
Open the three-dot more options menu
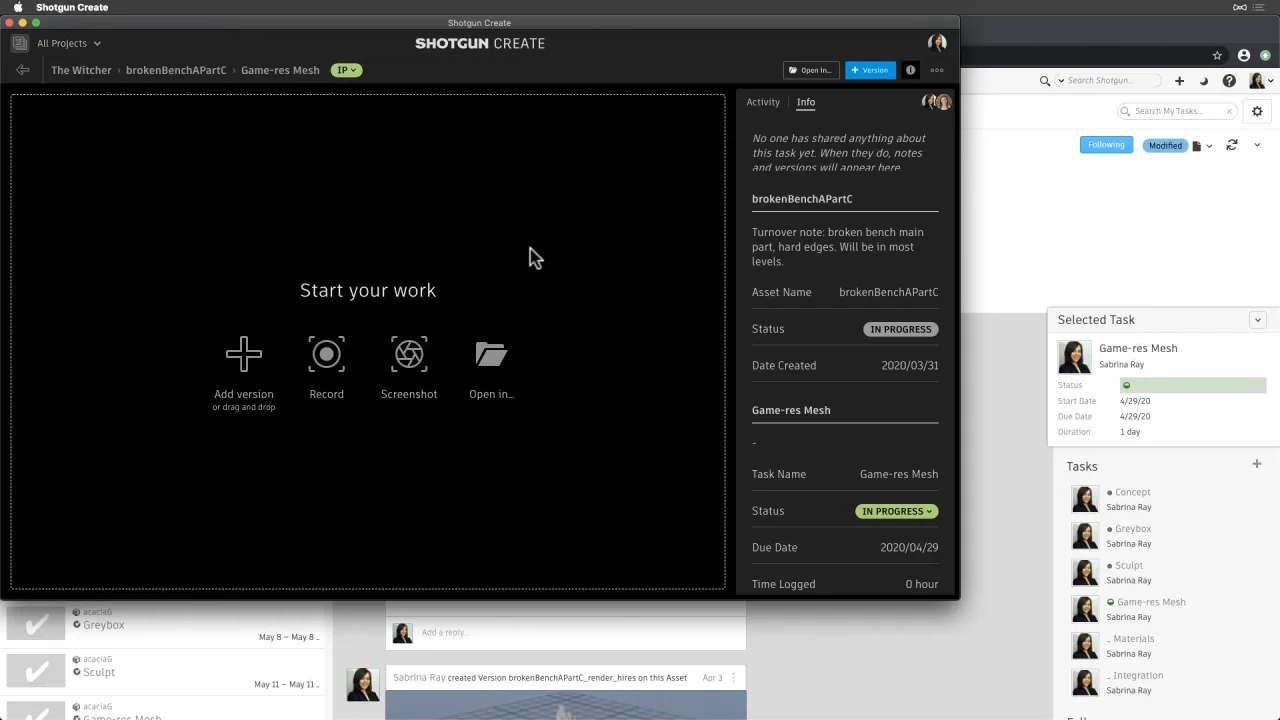(x=937, y=70)
